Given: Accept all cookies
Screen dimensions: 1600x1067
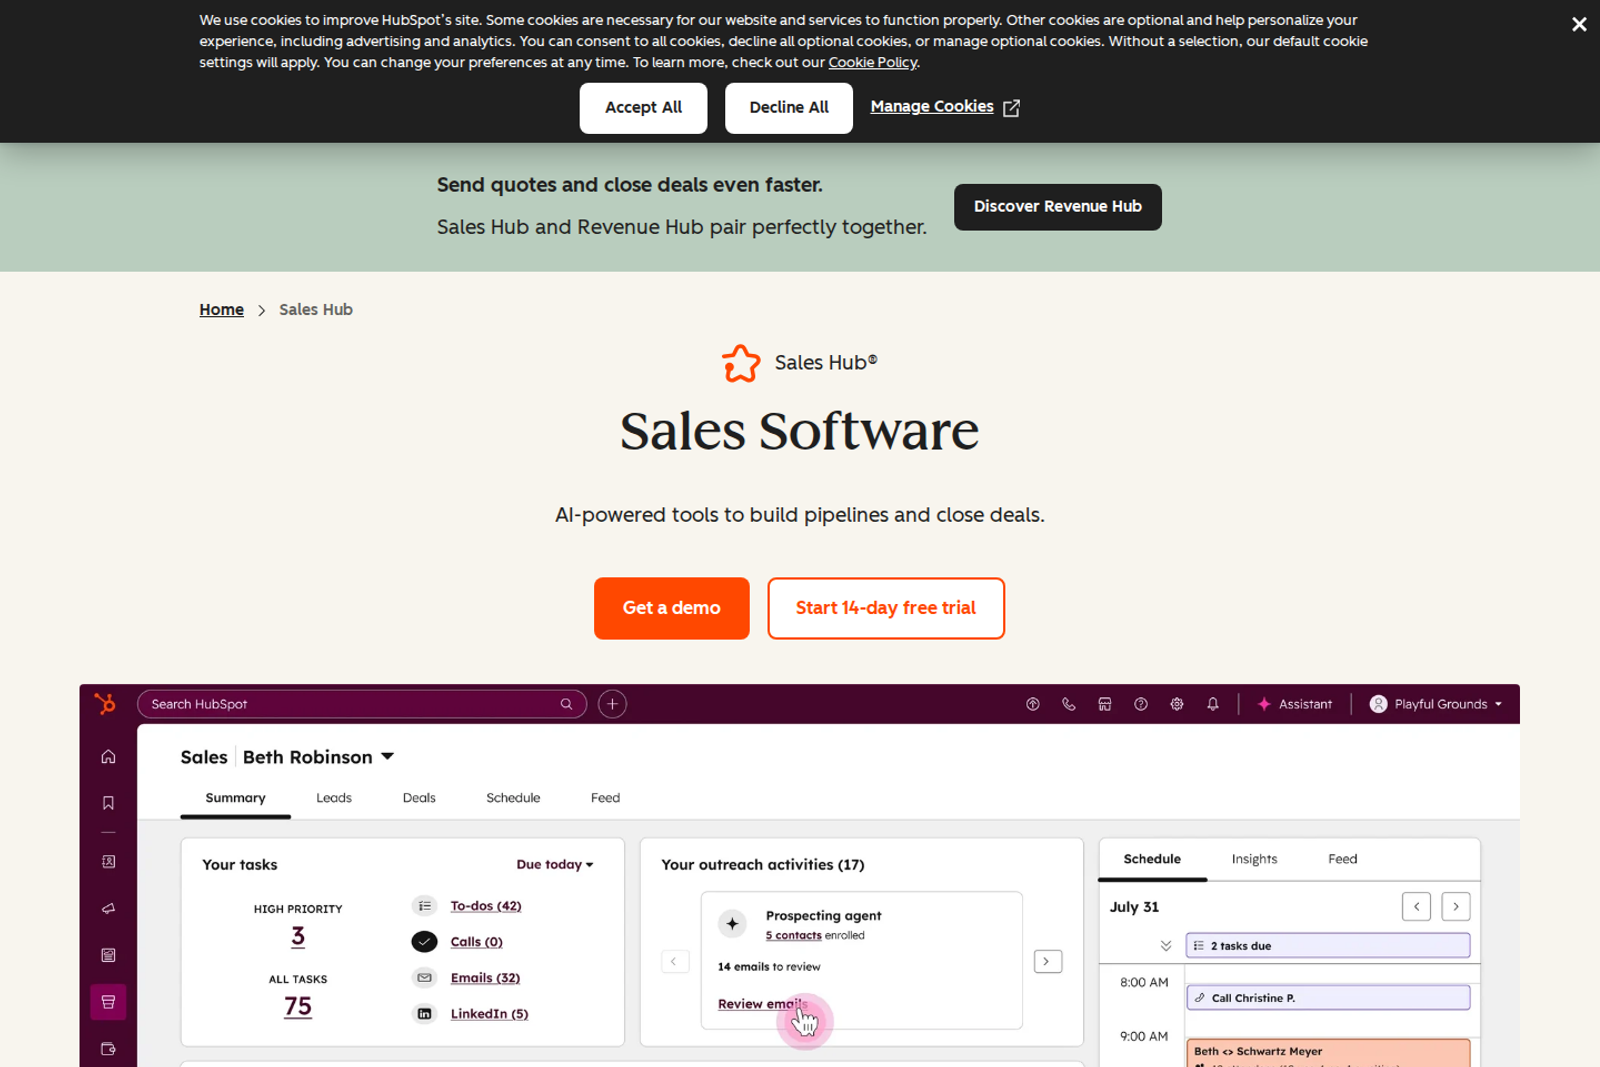Looking at the screenshot, I should click(643, 108).
